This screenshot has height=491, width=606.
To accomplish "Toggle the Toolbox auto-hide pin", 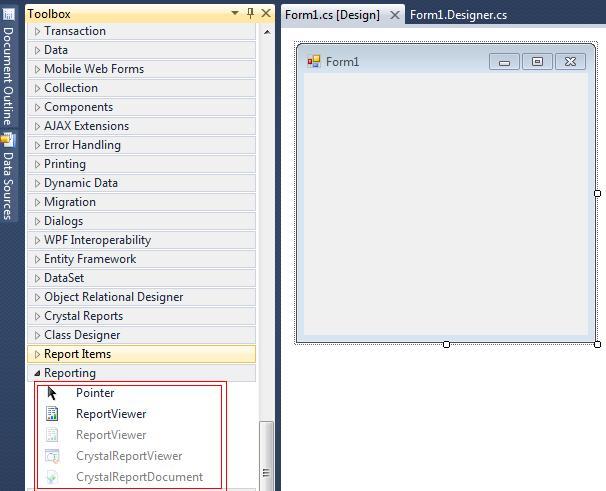I will coord(250,14).
